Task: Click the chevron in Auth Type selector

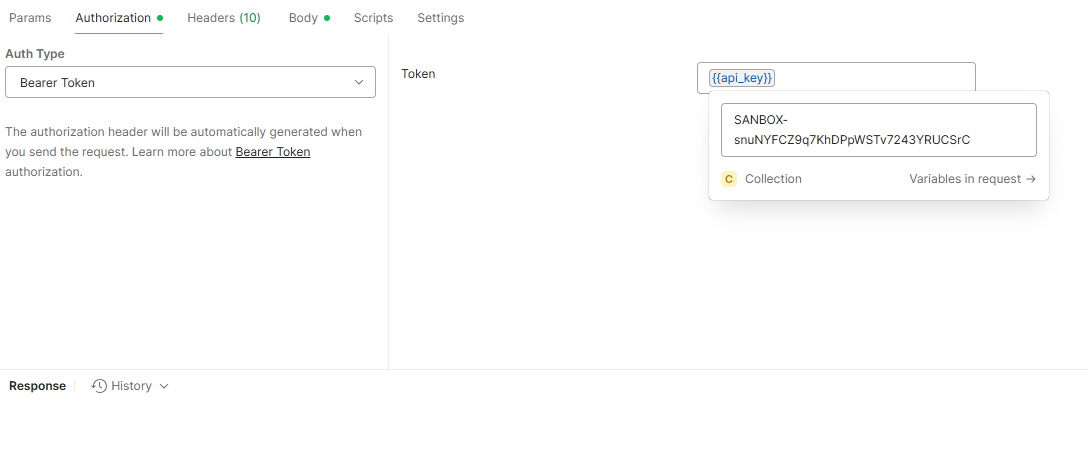Action: tap(359, 83)
